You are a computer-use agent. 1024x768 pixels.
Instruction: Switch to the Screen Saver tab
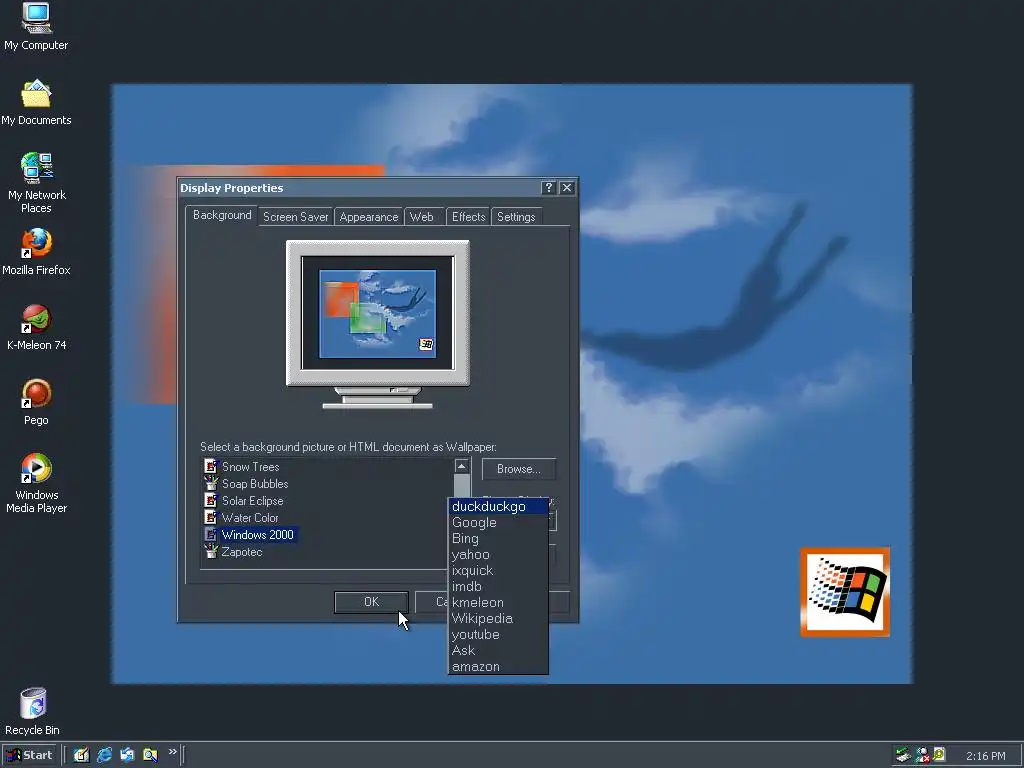(x=295, y=217)
